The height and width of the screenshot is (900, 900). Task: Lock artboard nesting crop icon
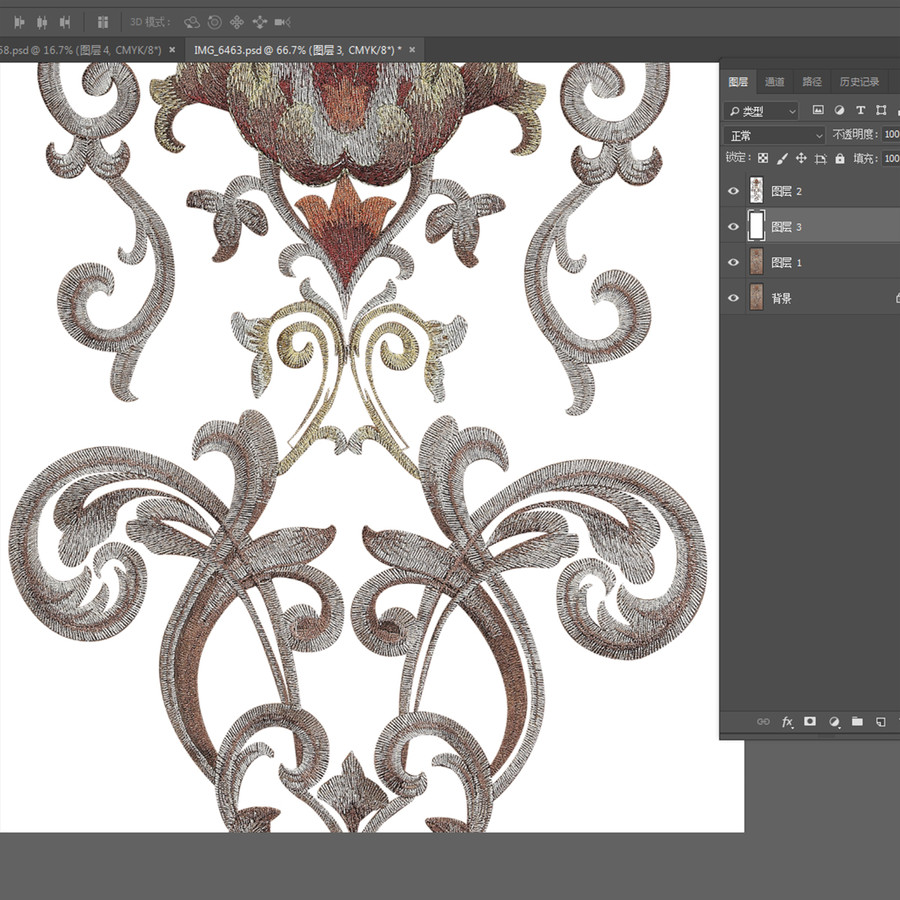pos(820,158)
